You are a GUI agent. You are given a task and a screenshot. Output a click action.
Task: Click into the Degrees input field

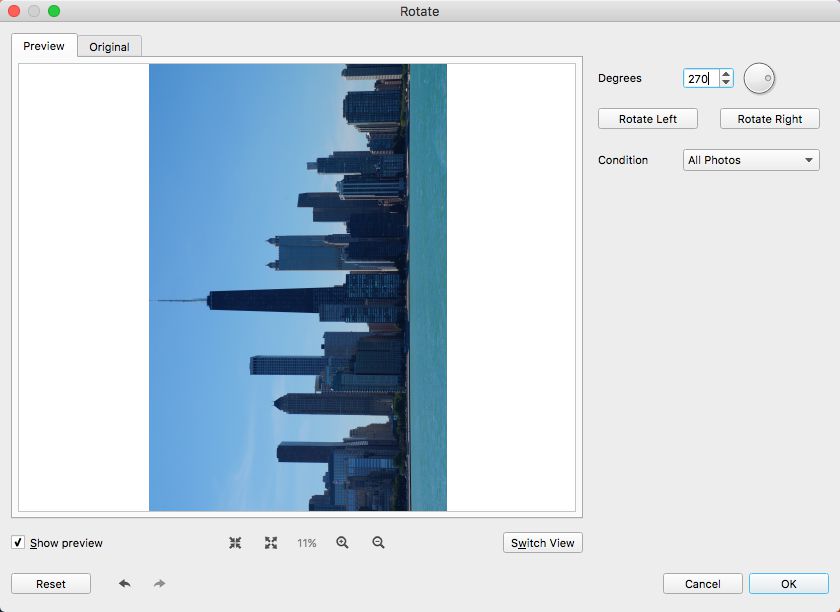tap(701, 78)
